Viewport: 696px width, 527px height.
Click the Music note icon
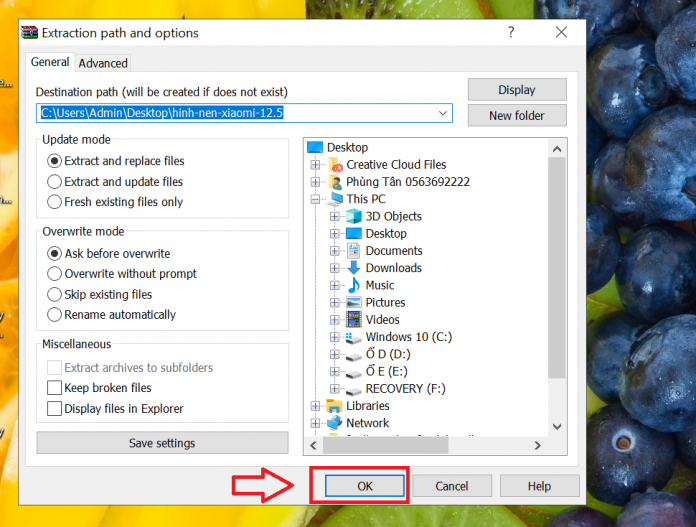354,285
